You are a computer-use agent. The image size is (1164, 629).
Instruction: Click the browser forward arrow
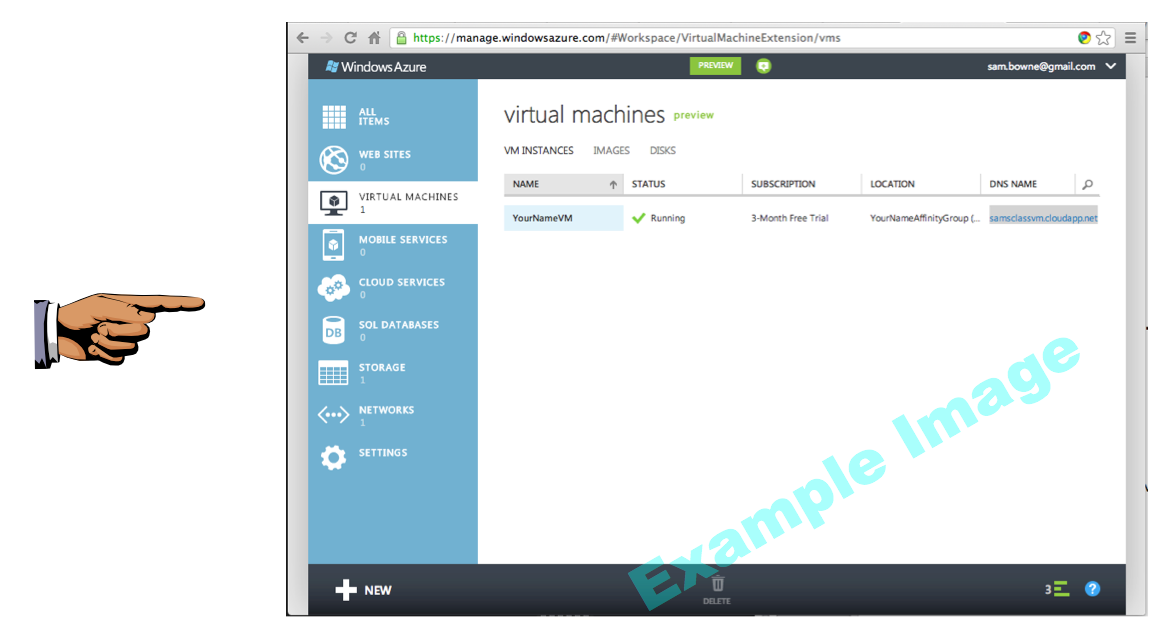coord(327,38)
